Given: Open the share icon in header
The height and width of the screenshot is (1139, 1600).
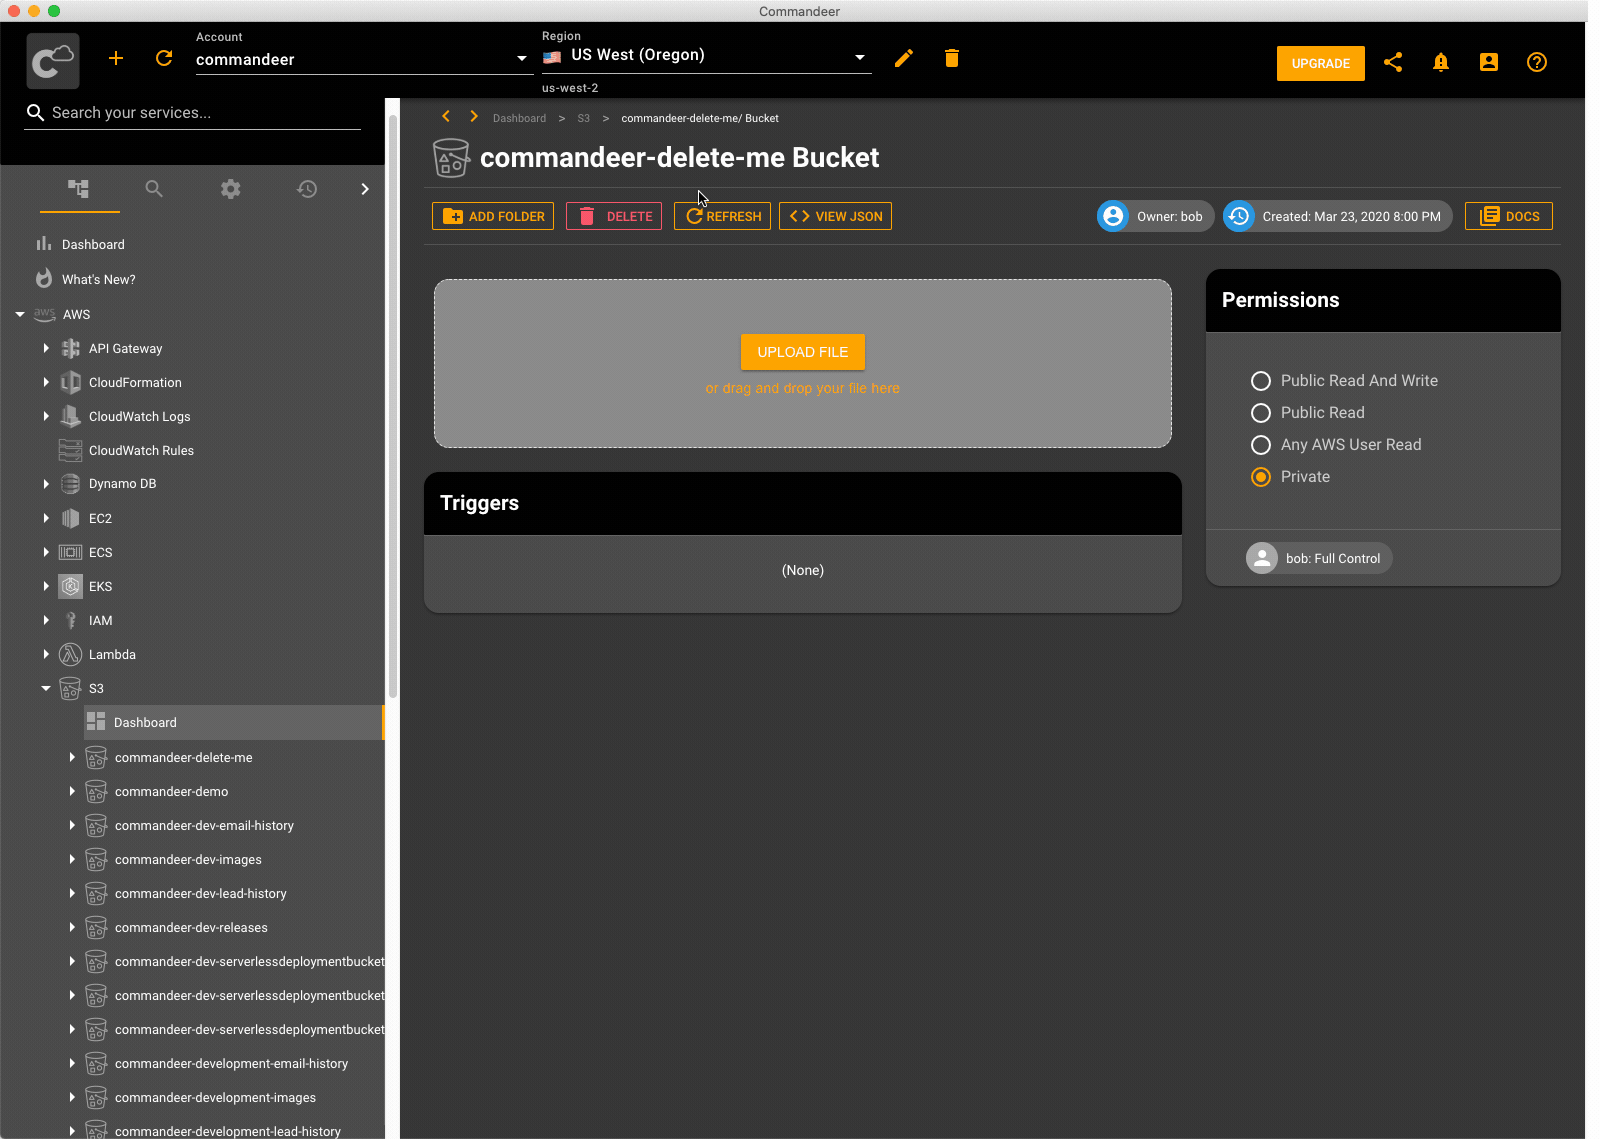Looking at the screenshot, I should pyautogui.click(x=1393, y=62).
